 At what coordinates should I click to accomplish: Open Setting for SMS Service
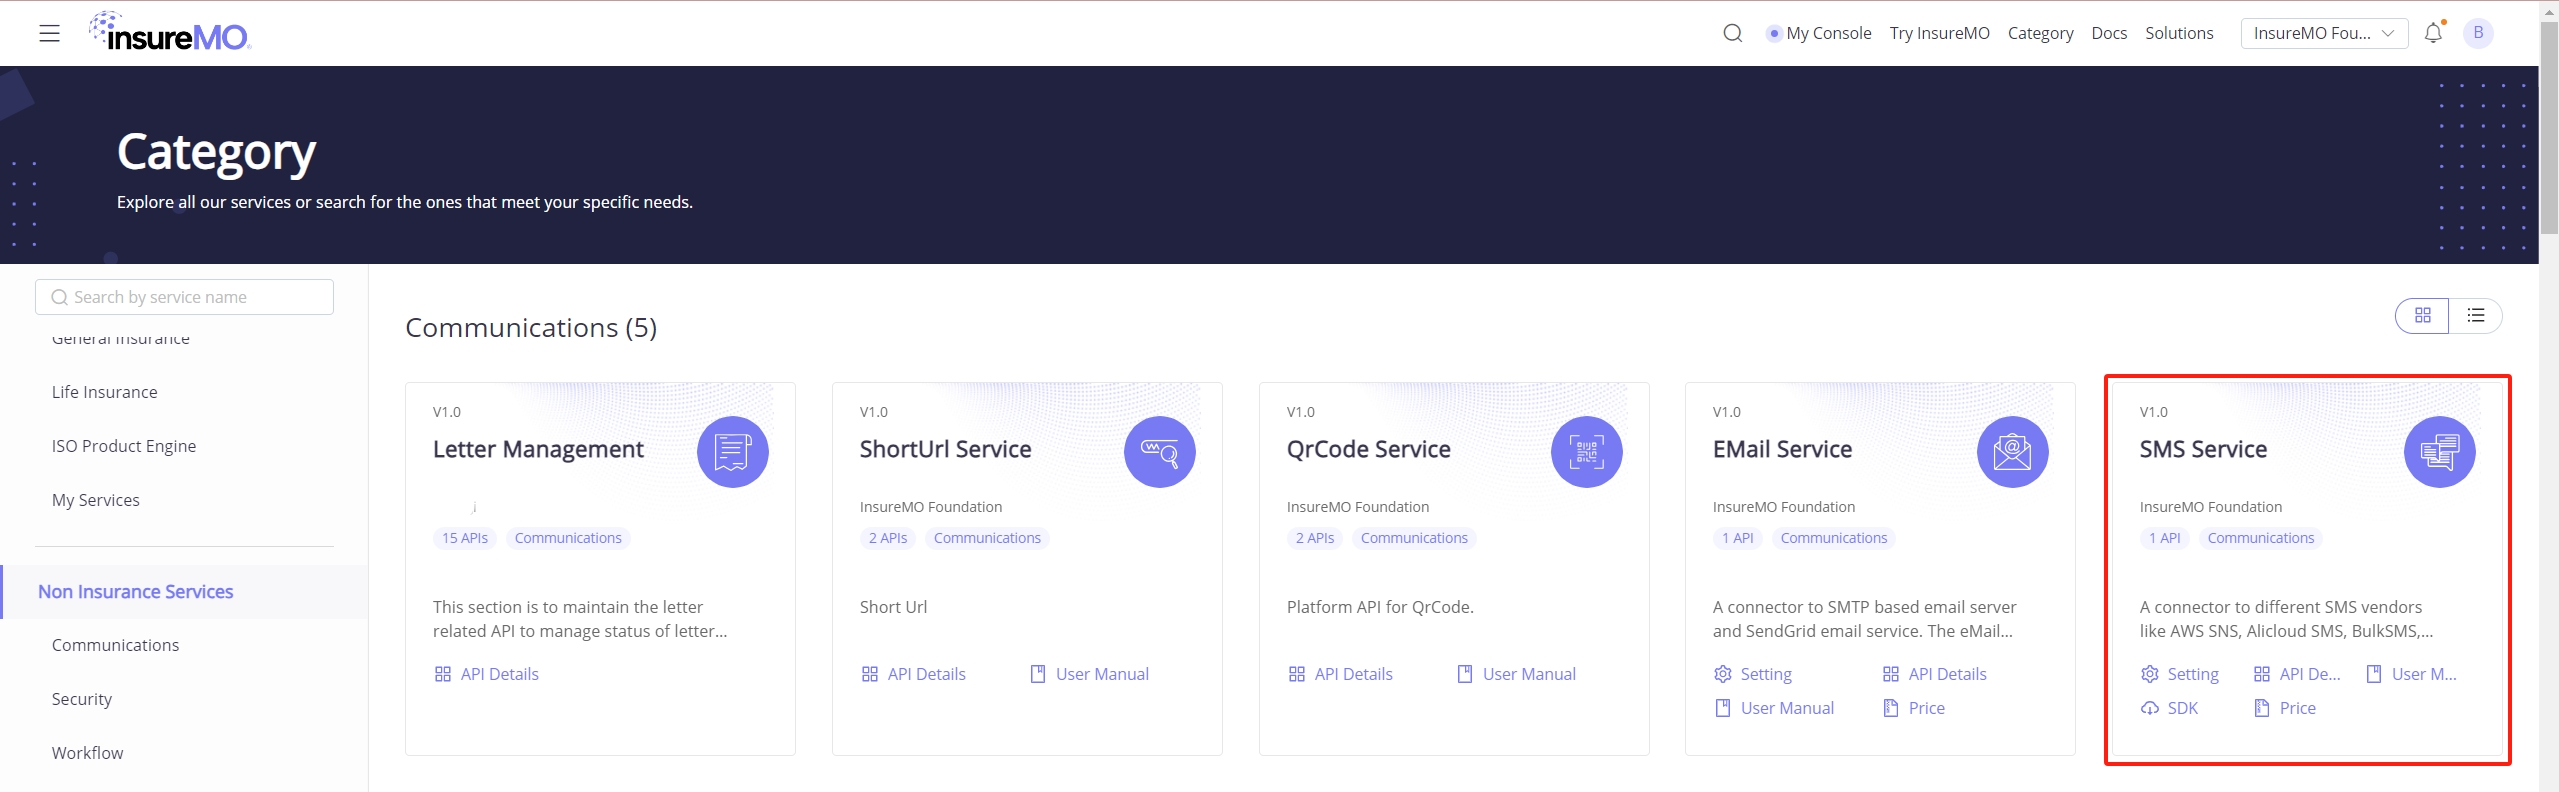coord(2180,674)
